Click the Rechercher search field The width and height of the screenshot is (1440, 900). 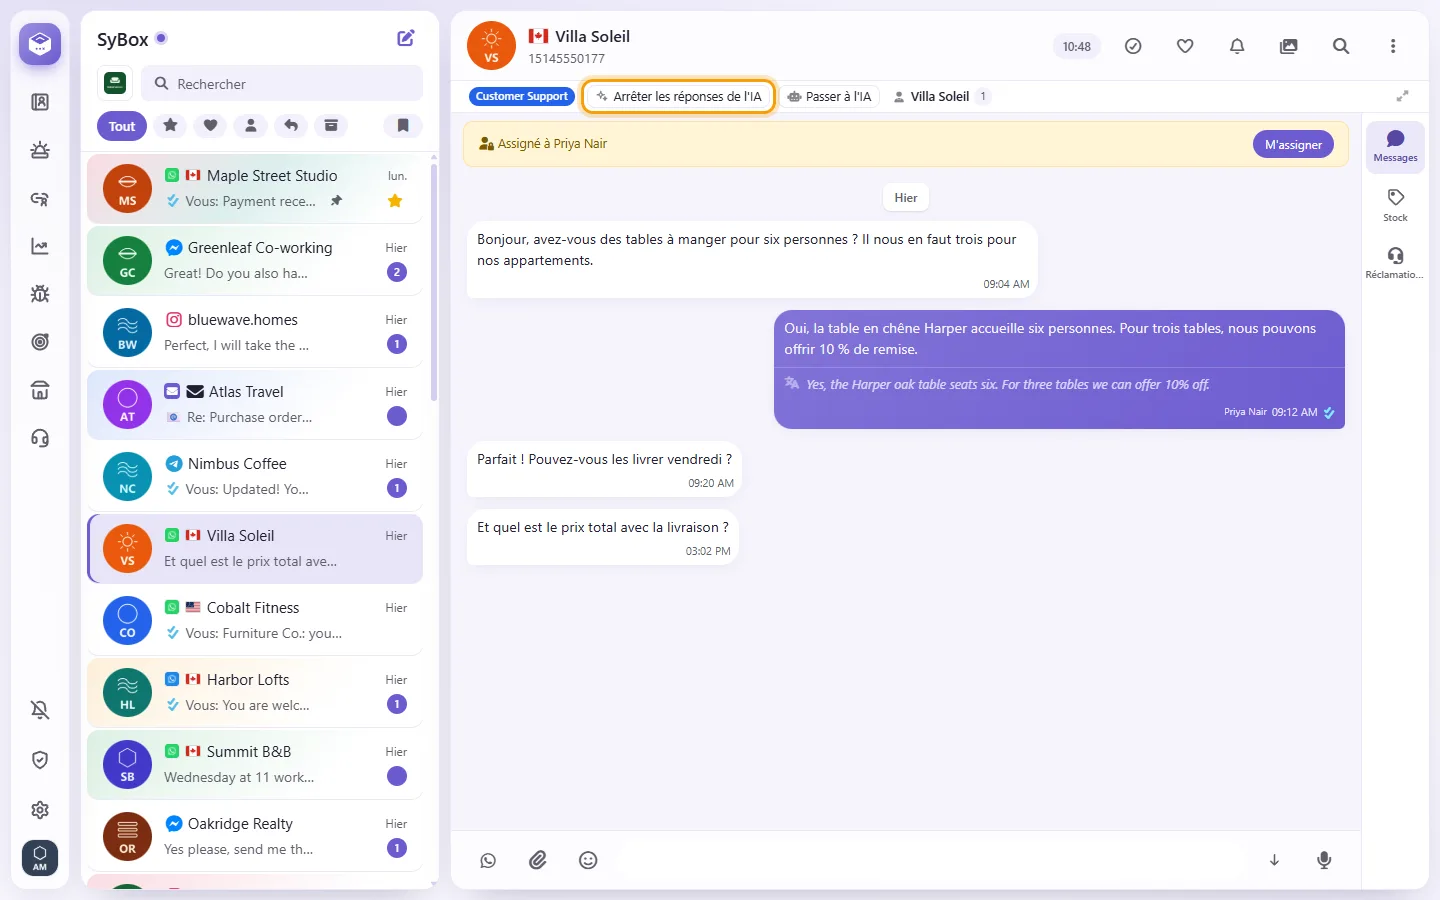point(282,84)
